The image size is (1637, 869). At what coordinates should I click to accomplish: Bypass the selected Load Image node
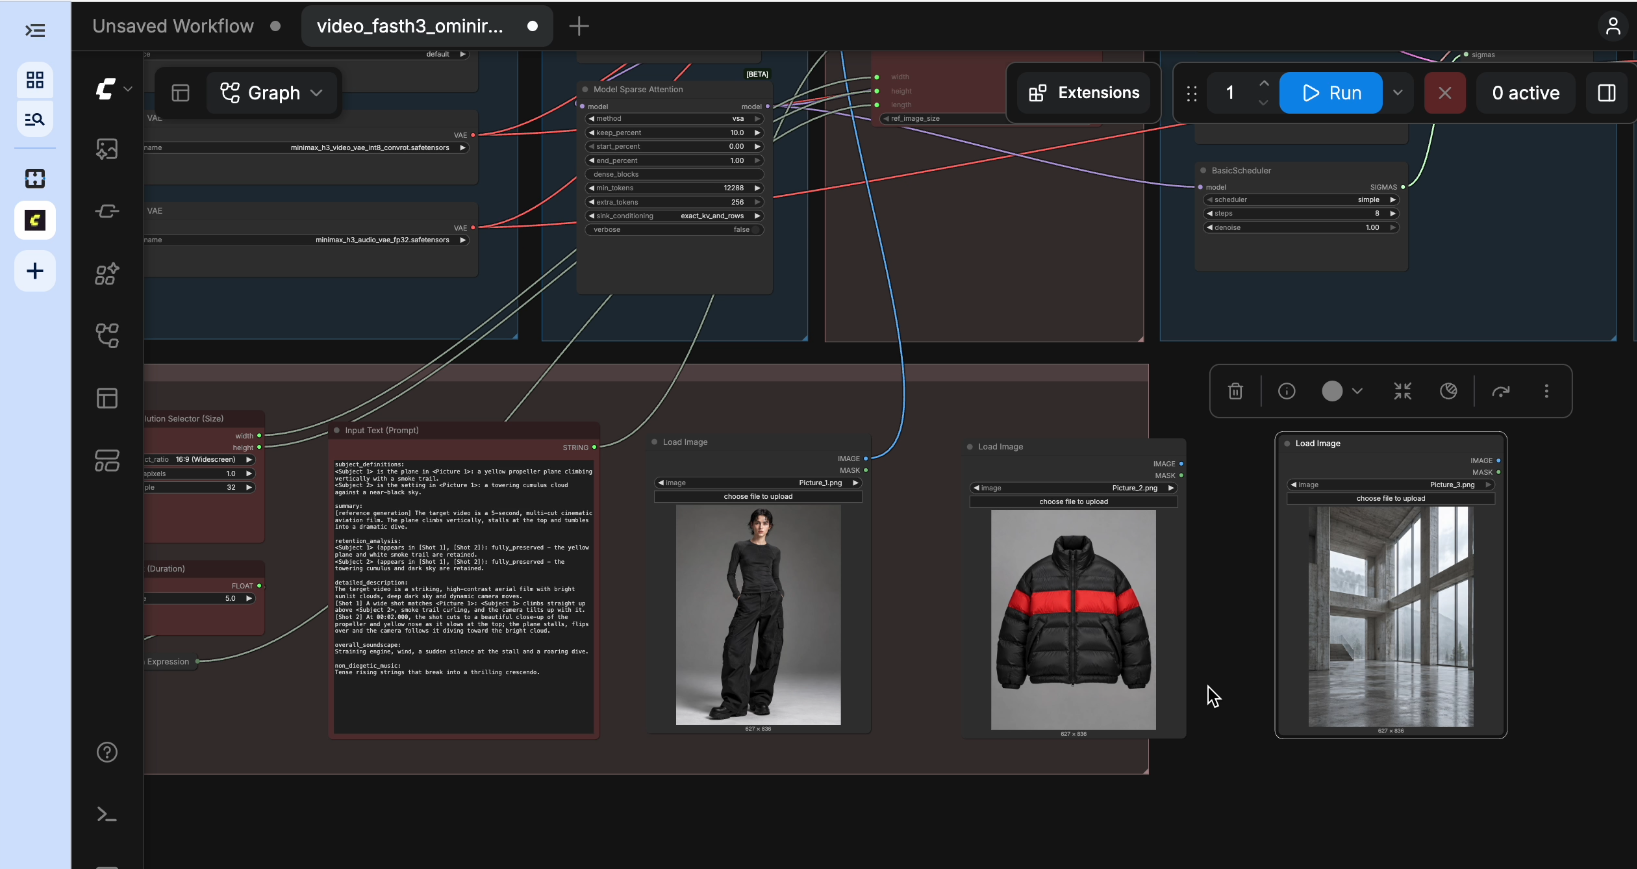[x=1449, y=391]
